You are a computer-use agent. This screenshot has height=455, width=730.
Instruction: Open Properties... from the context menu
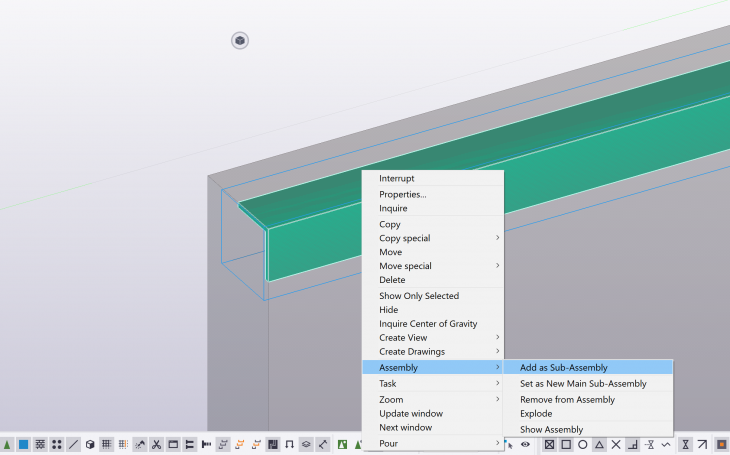(402, 194)
